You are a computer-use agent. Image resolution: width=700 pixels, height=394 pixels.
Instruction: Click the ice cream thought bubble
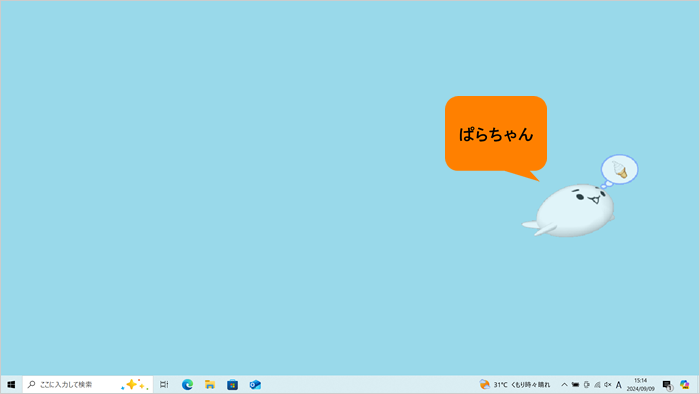(x=619, y=170)
